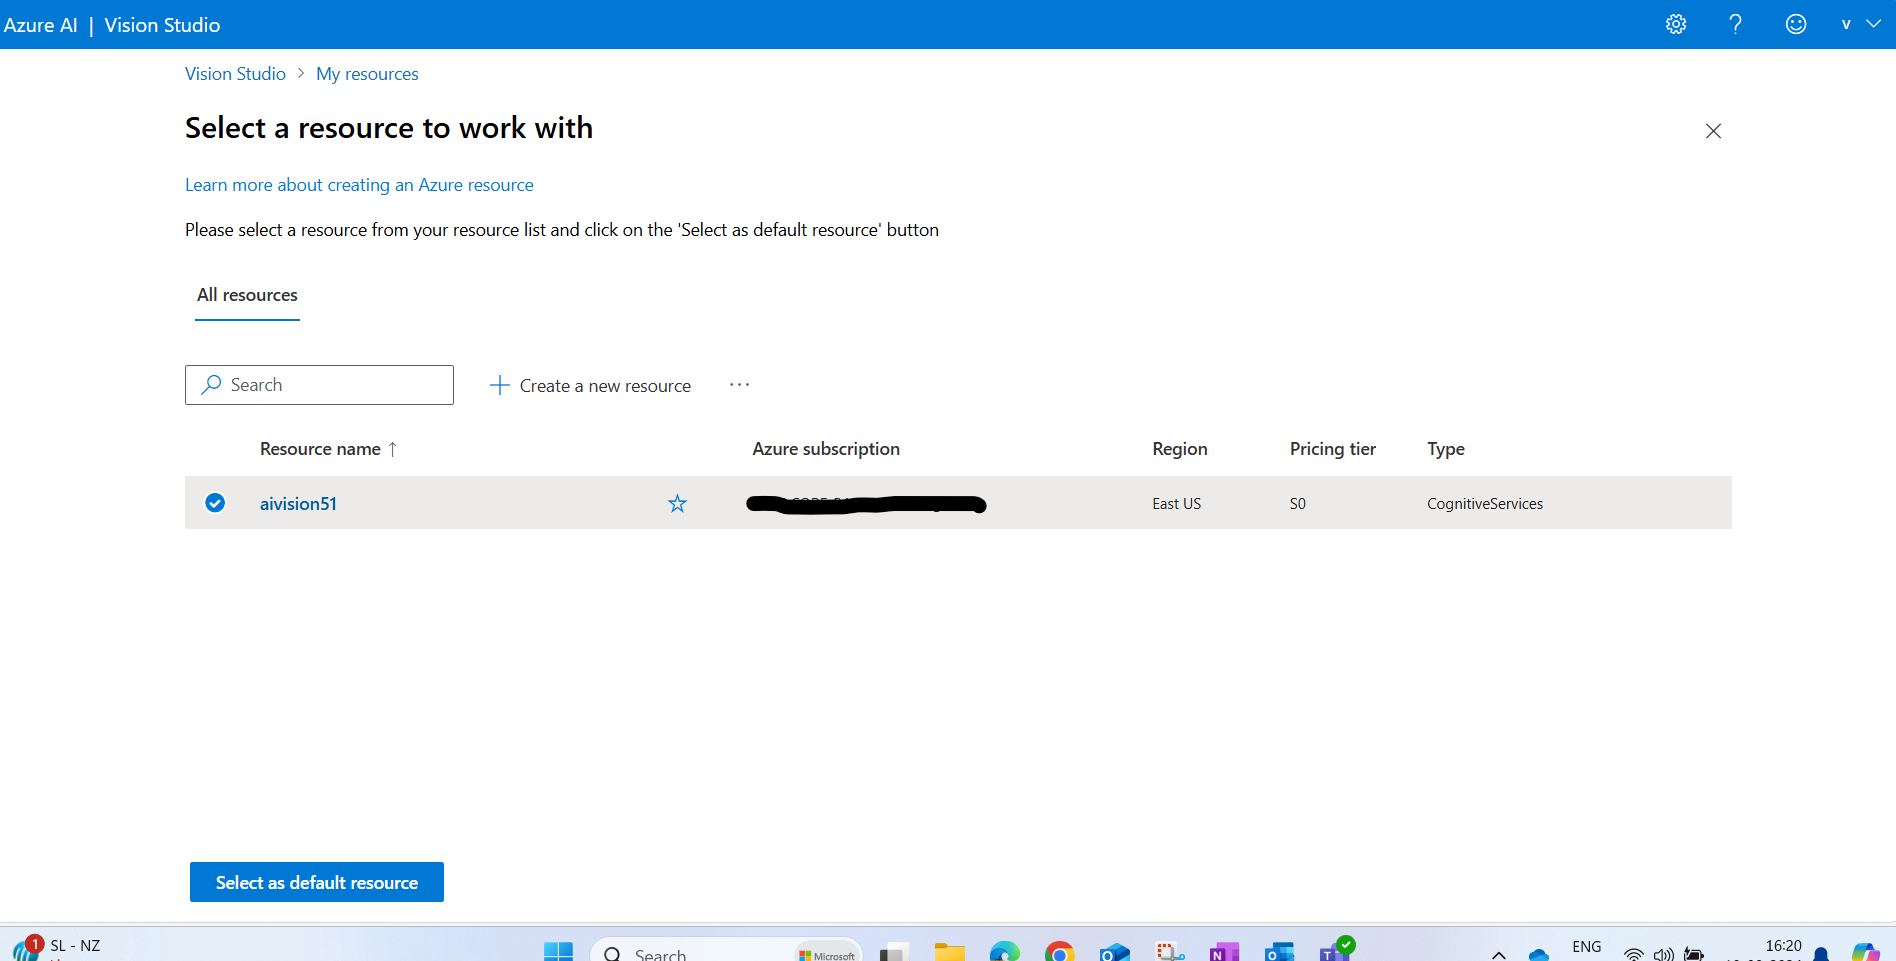Expand the account dropdown chevron
Viewport: 1896px width, 961px height.
pos(1874,24)
